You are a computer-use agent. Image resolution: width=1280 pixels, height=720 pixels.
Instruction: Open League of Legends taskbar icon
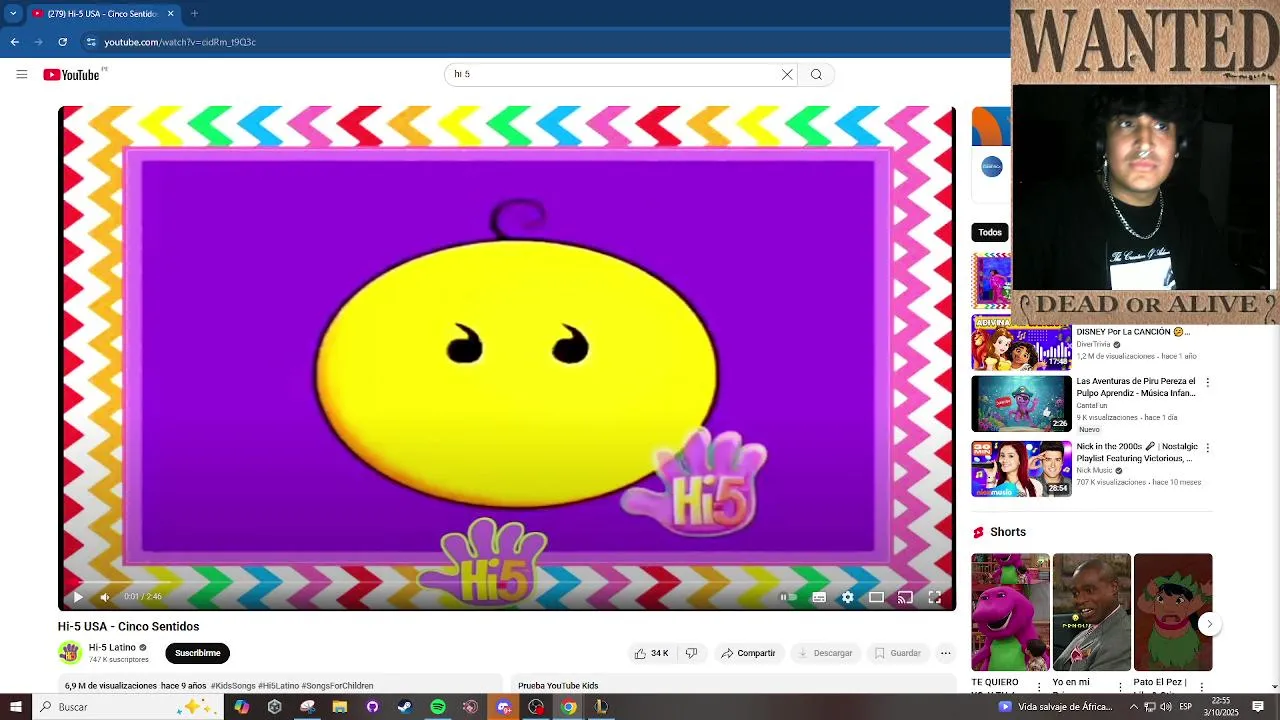[x=601, y=707]
